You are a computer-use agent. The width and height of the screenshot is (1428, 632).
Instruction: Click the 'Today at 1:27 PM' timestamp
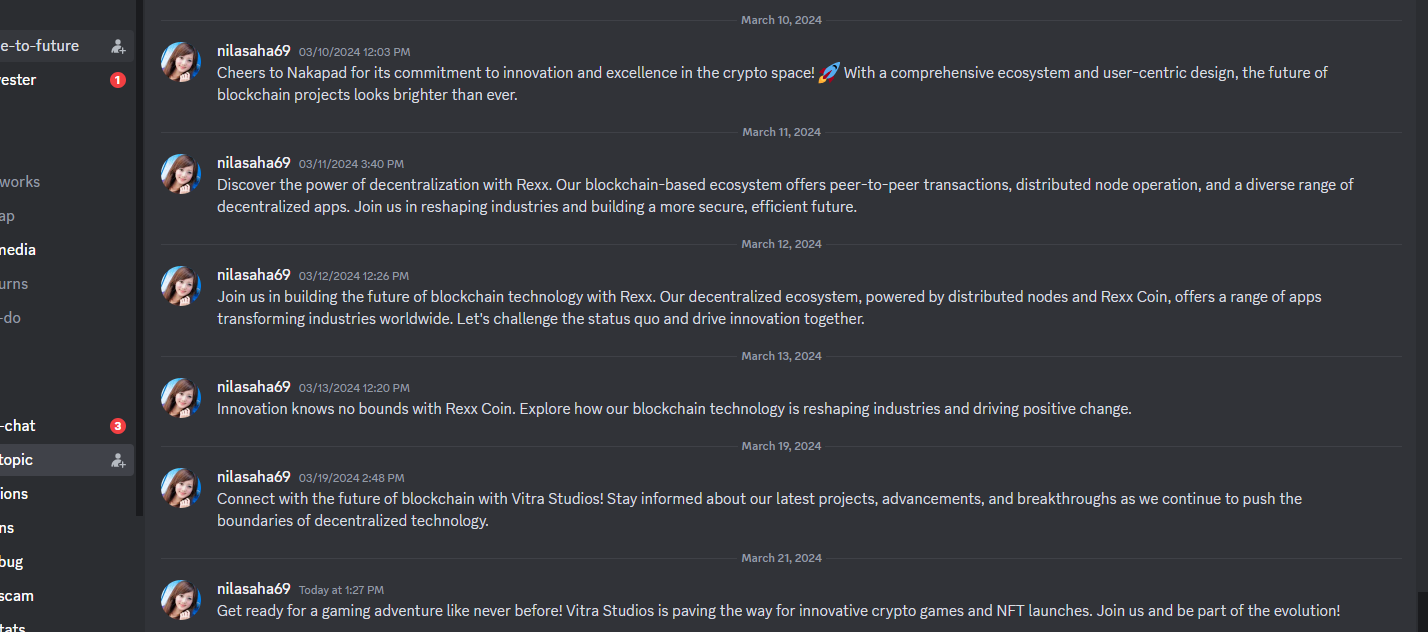click(x=341, y=590)
